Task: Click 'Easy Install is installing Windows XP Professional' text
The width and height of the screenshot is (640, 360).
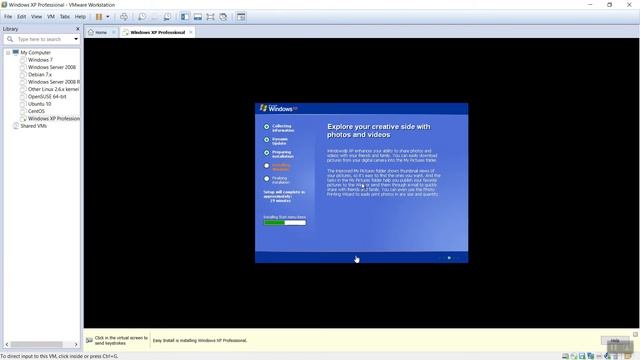Action: [x=200, y=340]
